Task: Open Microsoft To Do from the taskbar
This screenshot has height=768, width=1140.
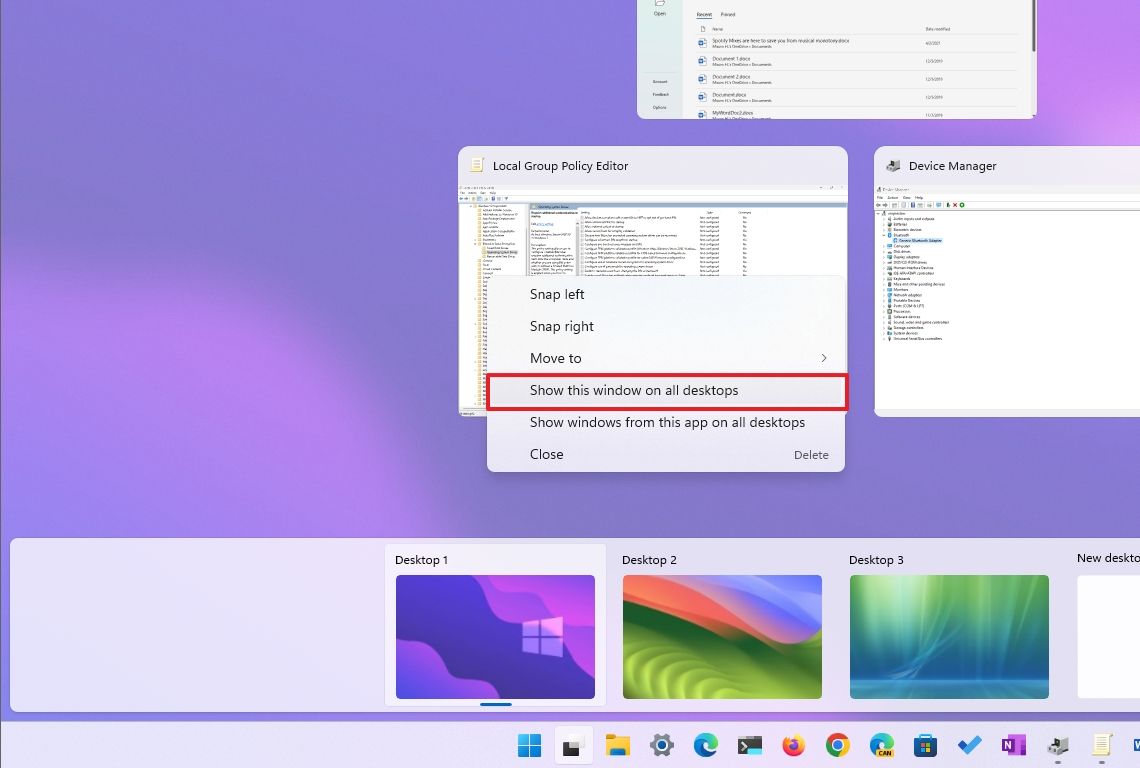Action: click(969, 745)
